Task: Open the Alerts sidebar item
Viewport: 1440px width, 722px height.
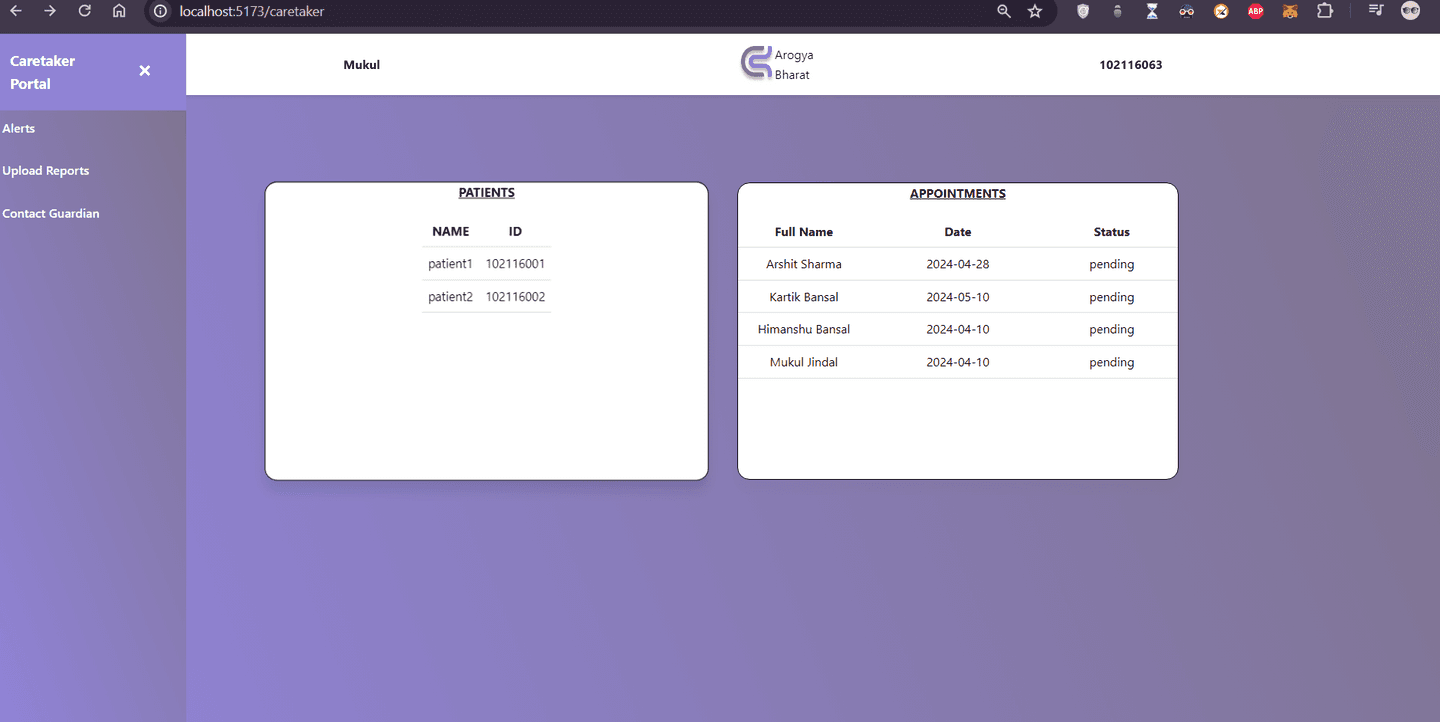Action: pos(19,128)
